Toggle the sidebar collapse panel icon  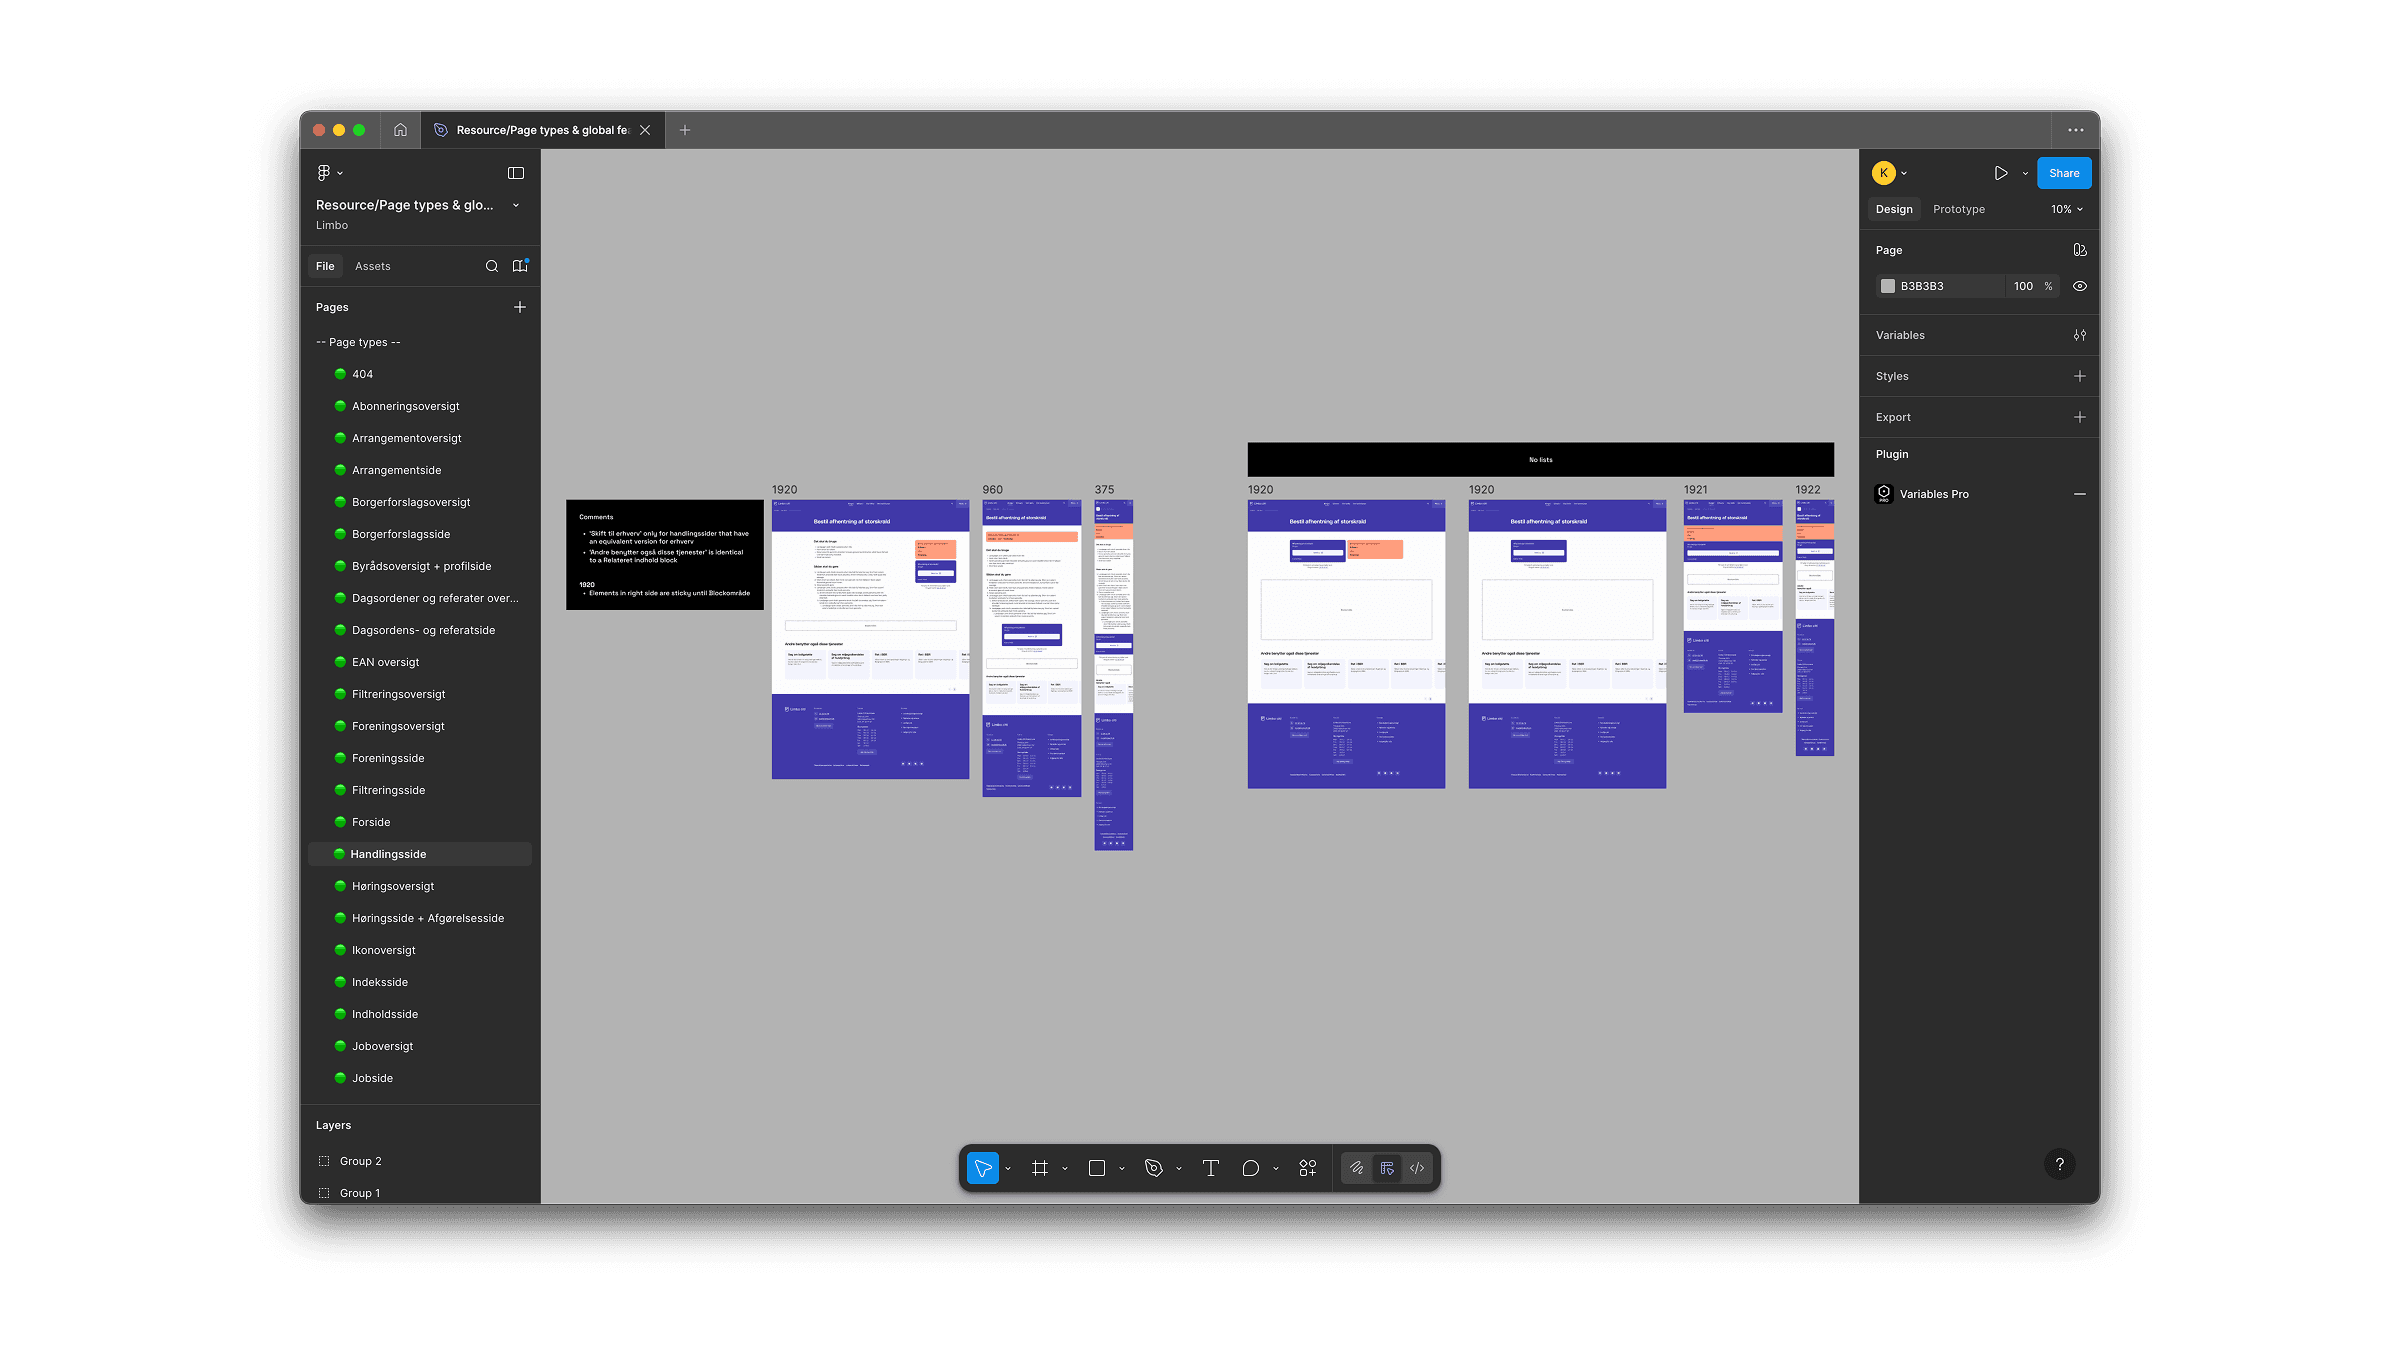(x=516, y=173)
